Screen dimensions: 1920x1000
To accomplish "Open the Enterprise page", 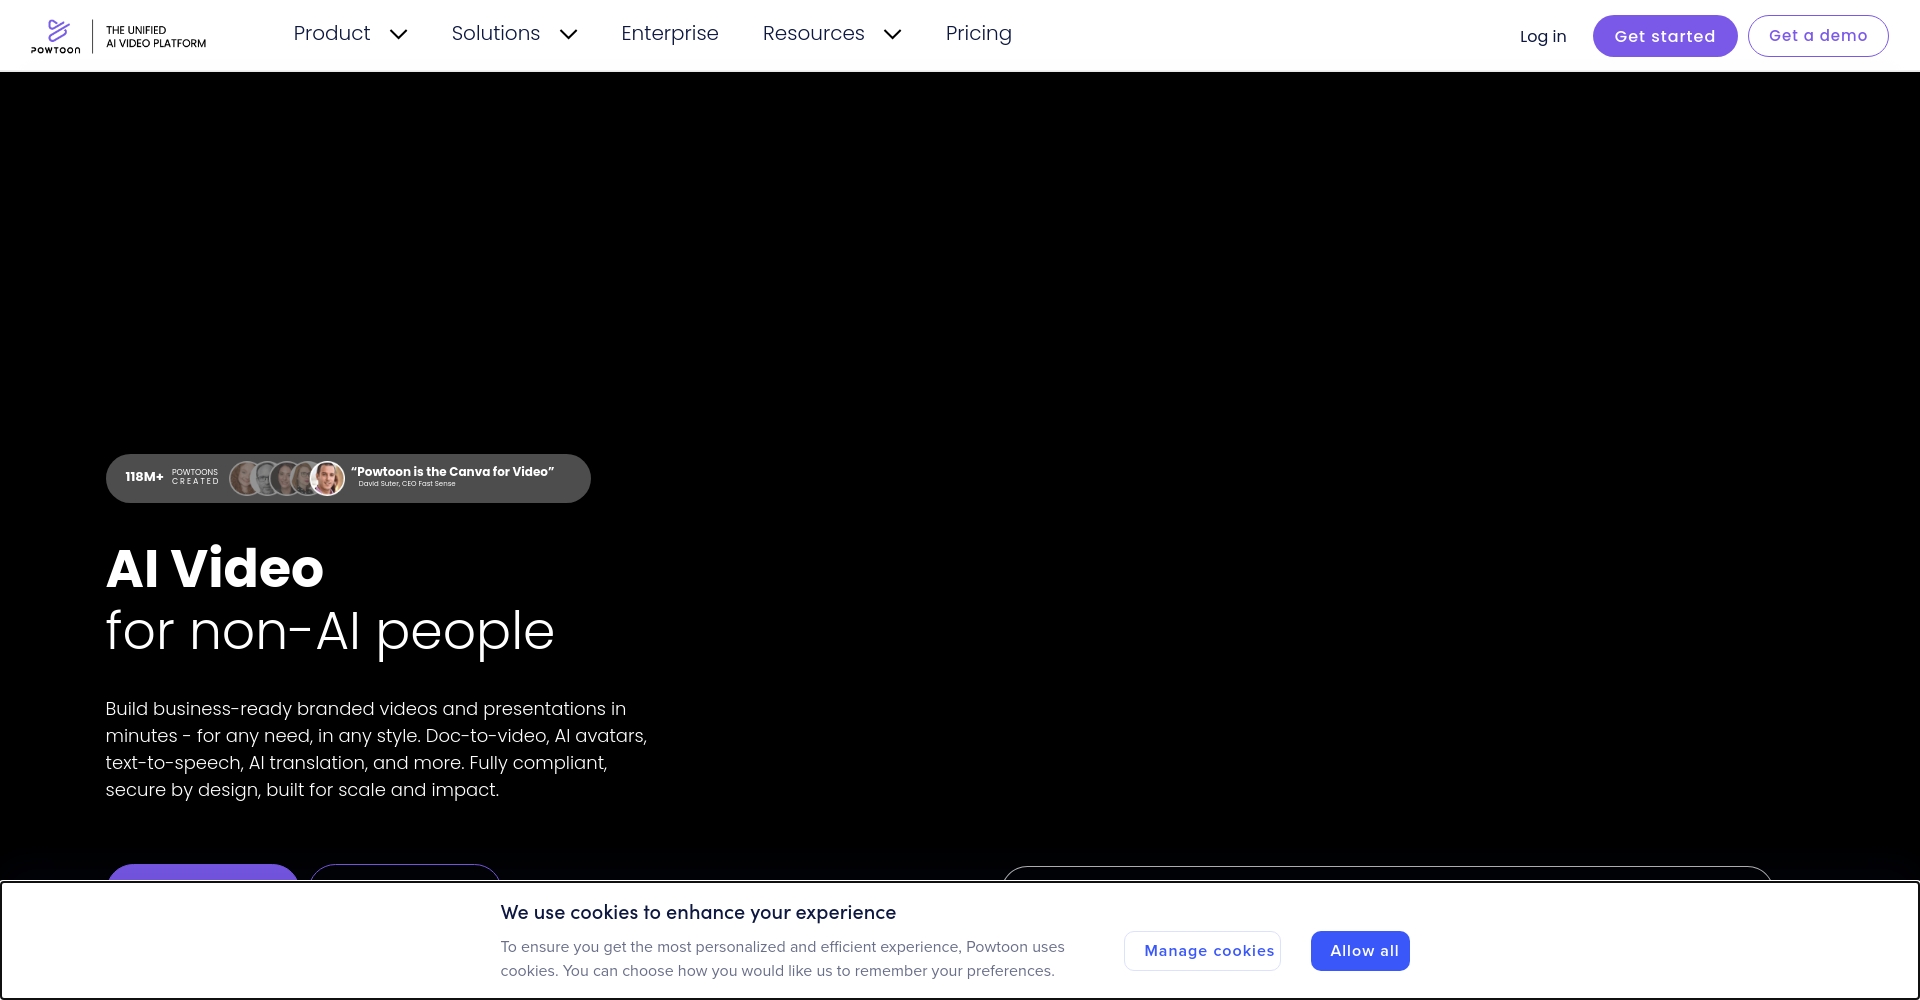I will (669, 34).
